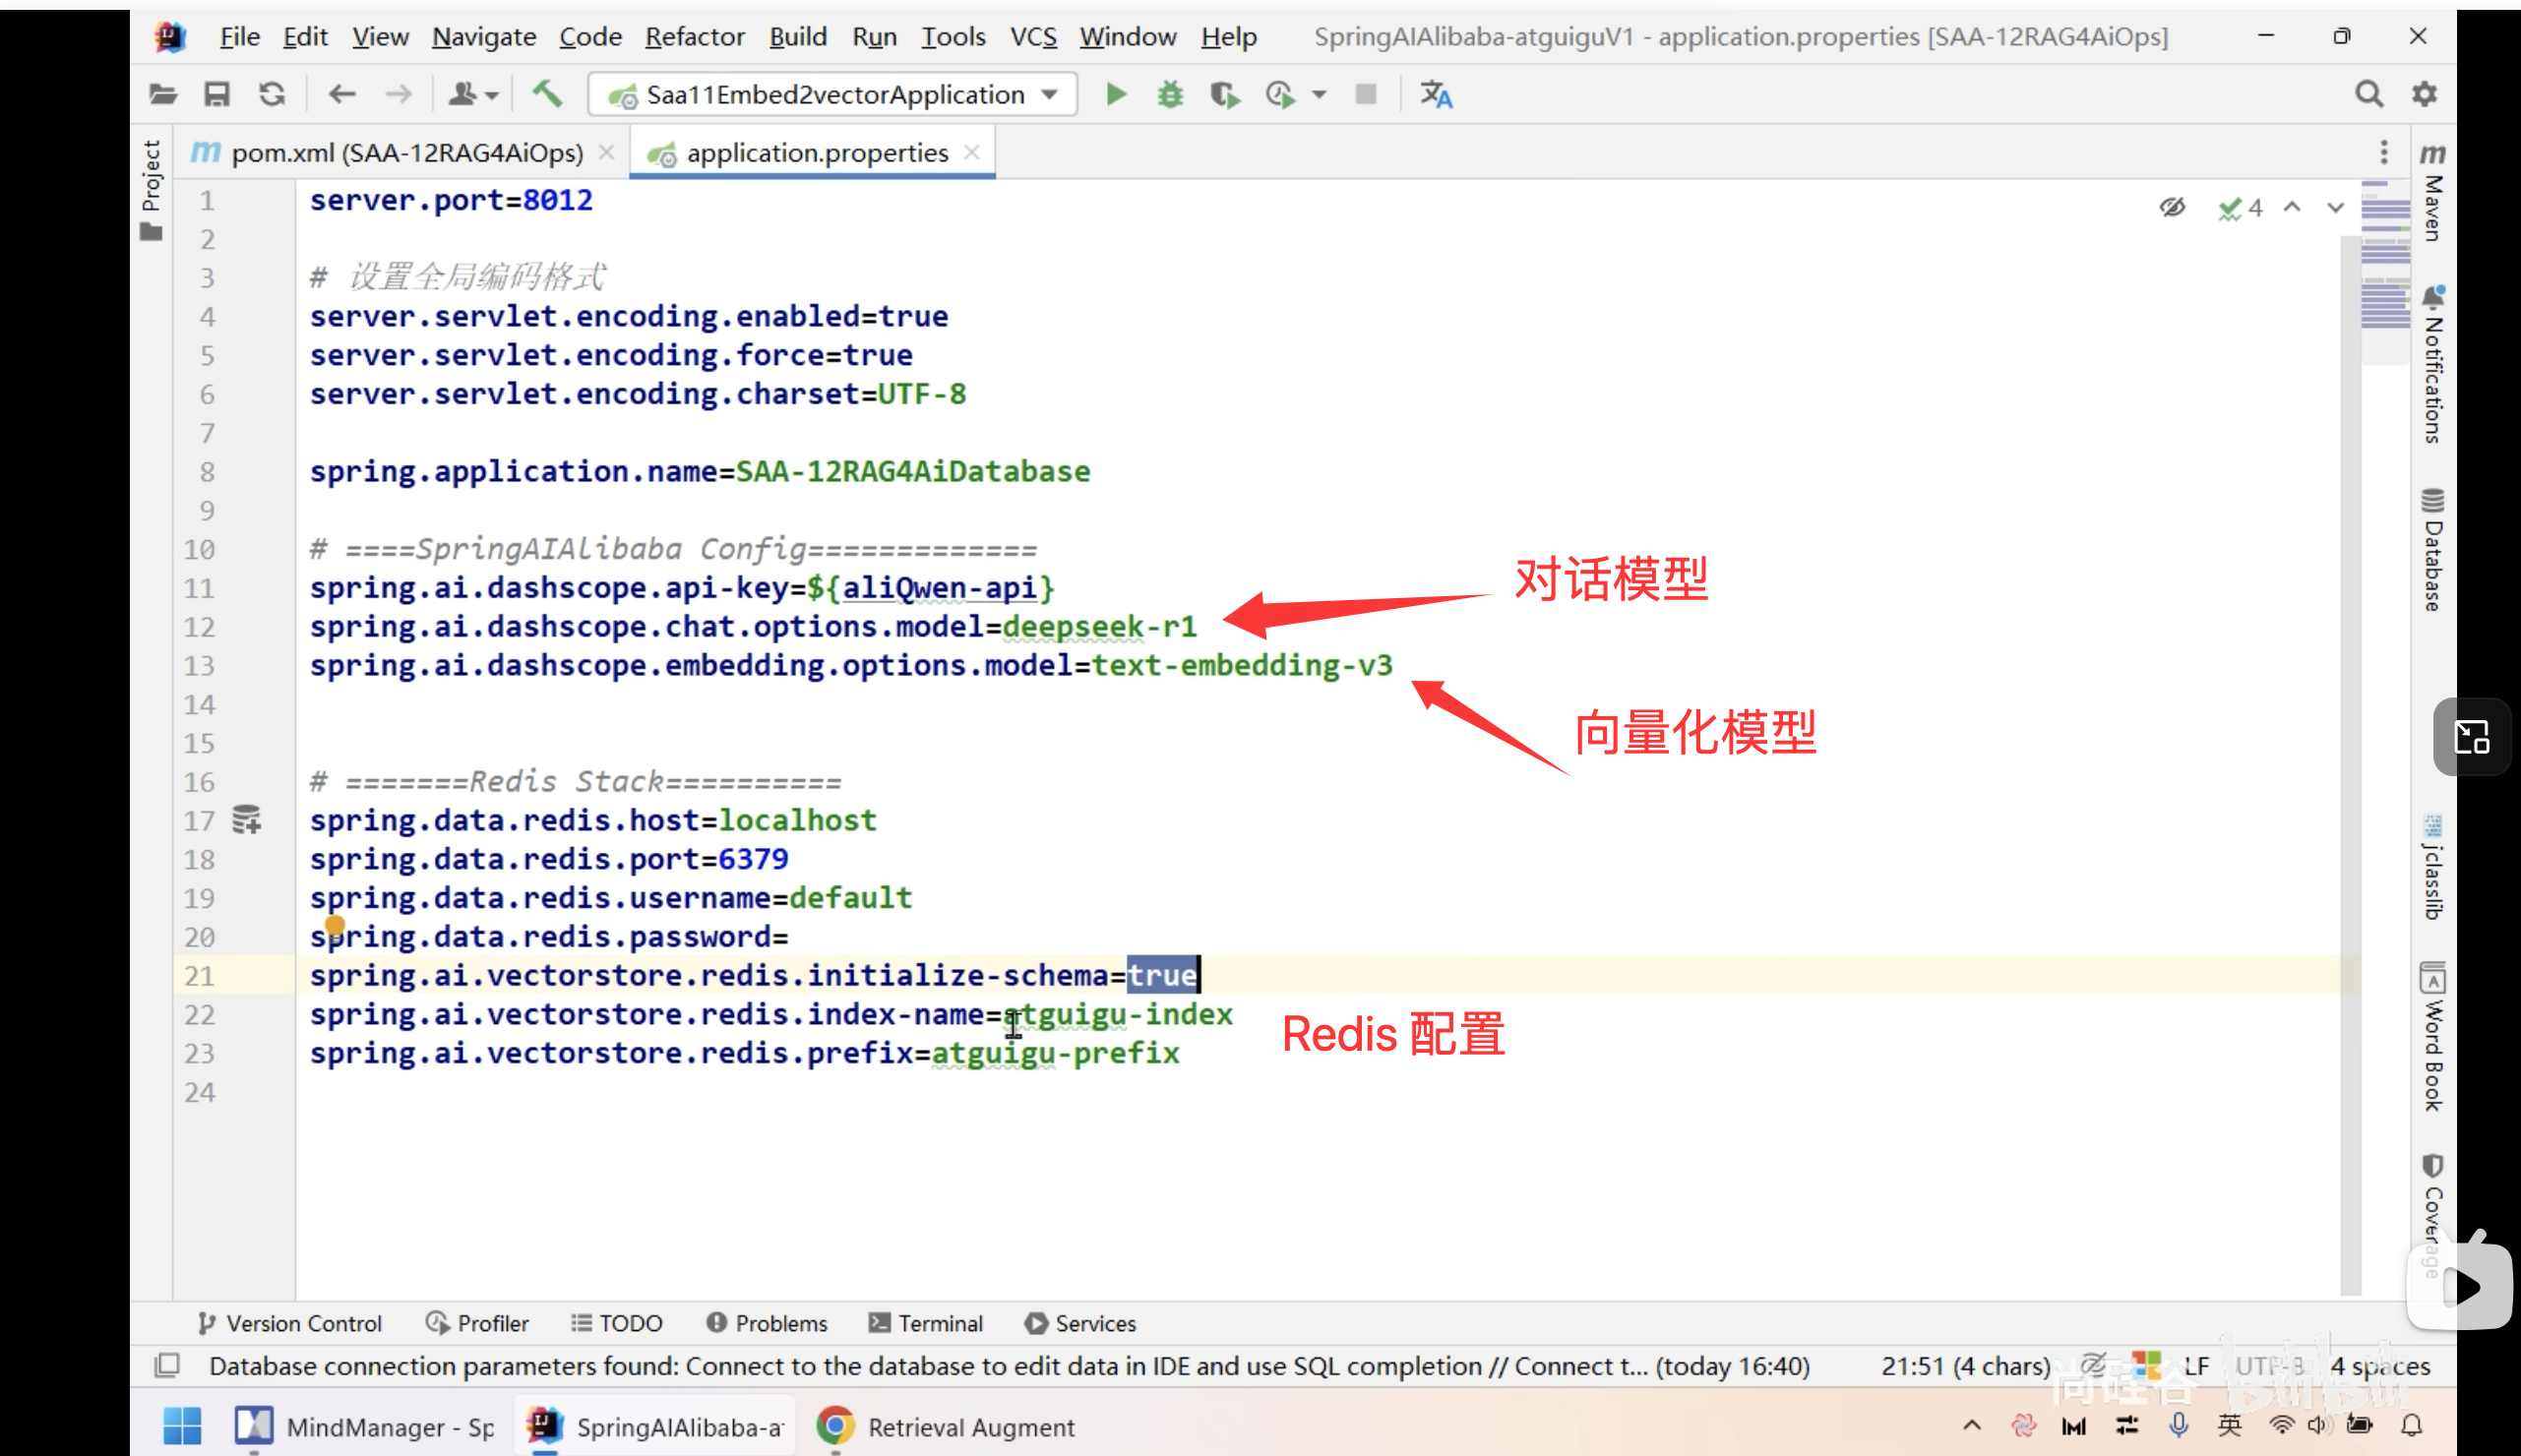
Task: Click the gutter database icon on line 17
Action: tap(246, 820)
